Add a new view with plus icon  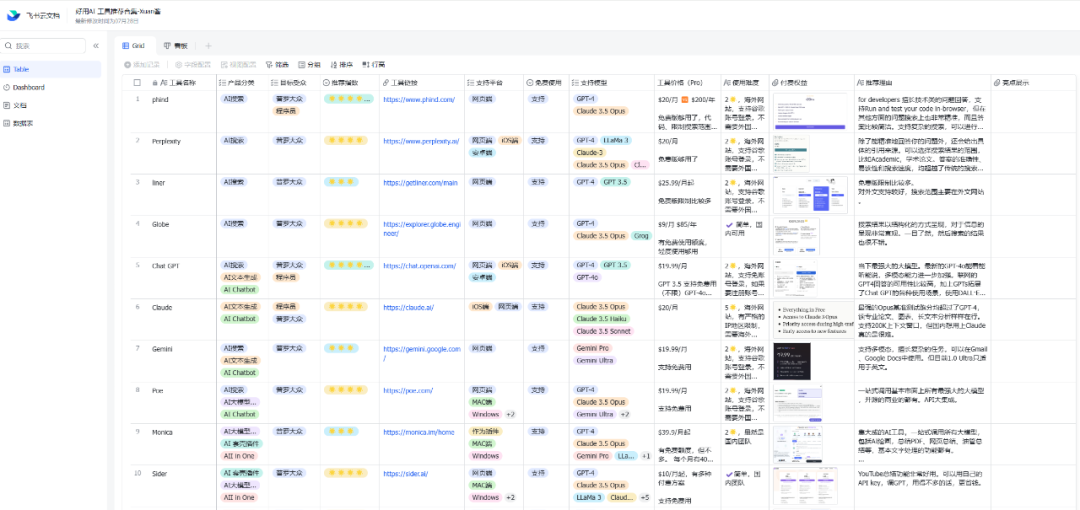pos(209,45)
